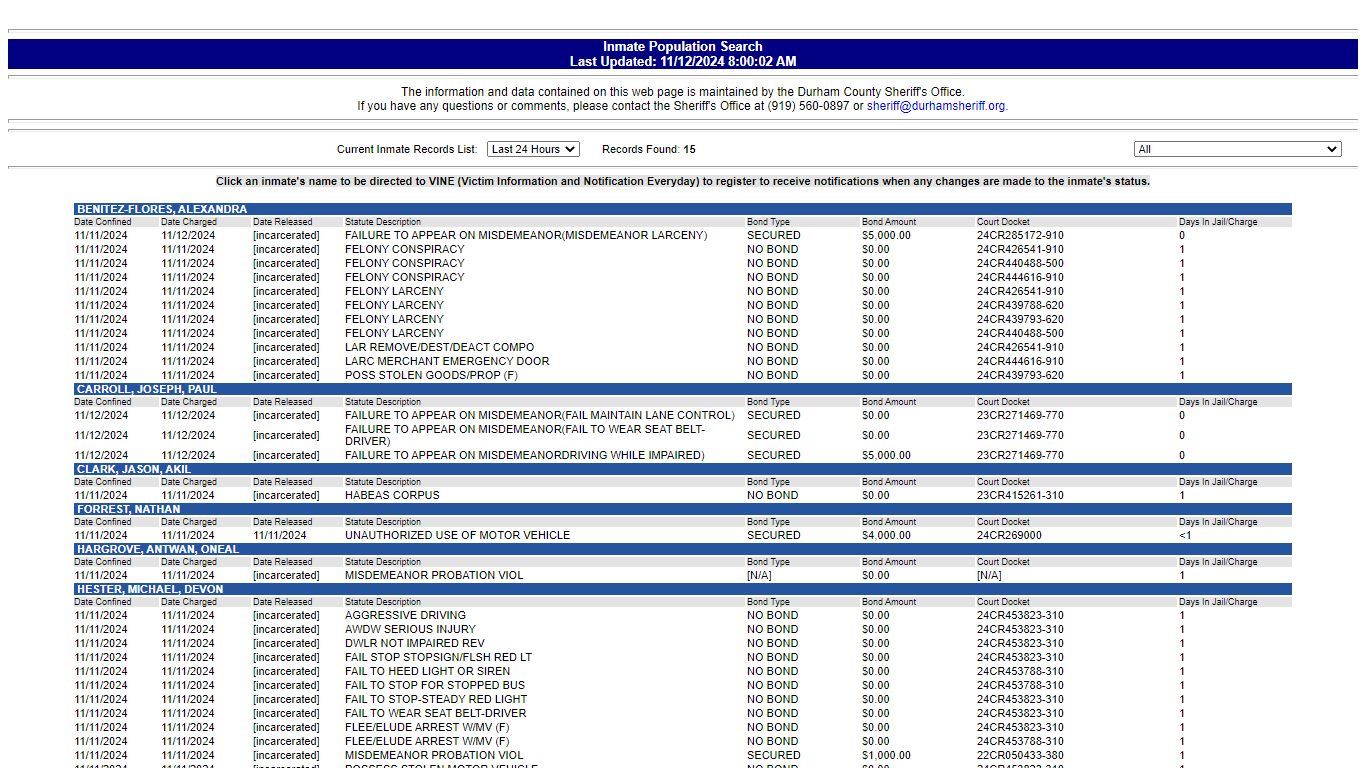Select the $1,000.00 bond amount

[x=887, y=756]
